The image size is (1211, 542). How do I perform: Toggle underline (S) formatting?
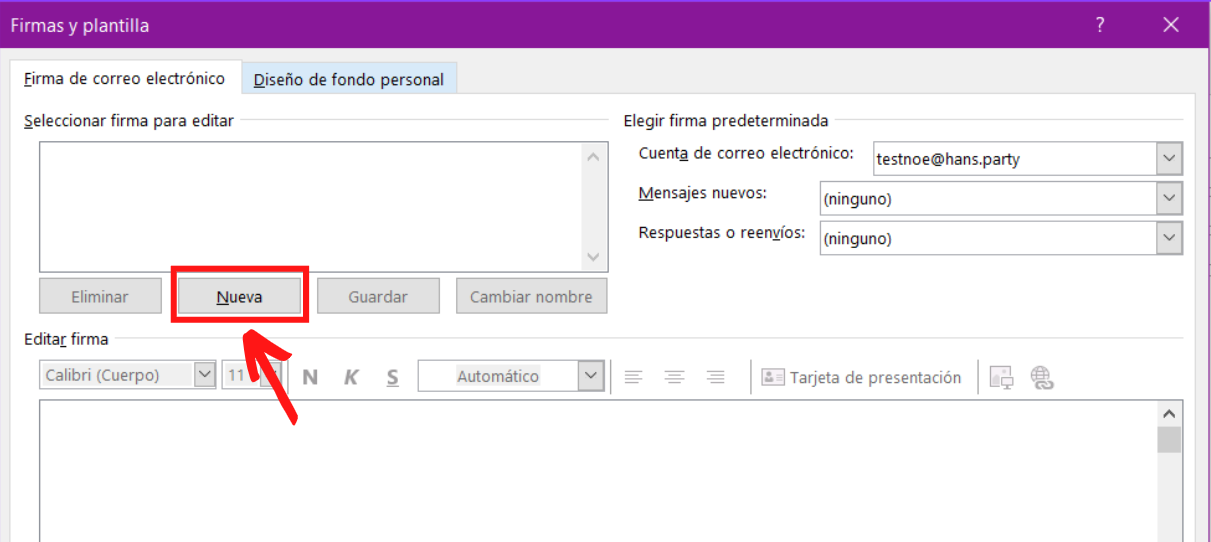pos(392,377)
